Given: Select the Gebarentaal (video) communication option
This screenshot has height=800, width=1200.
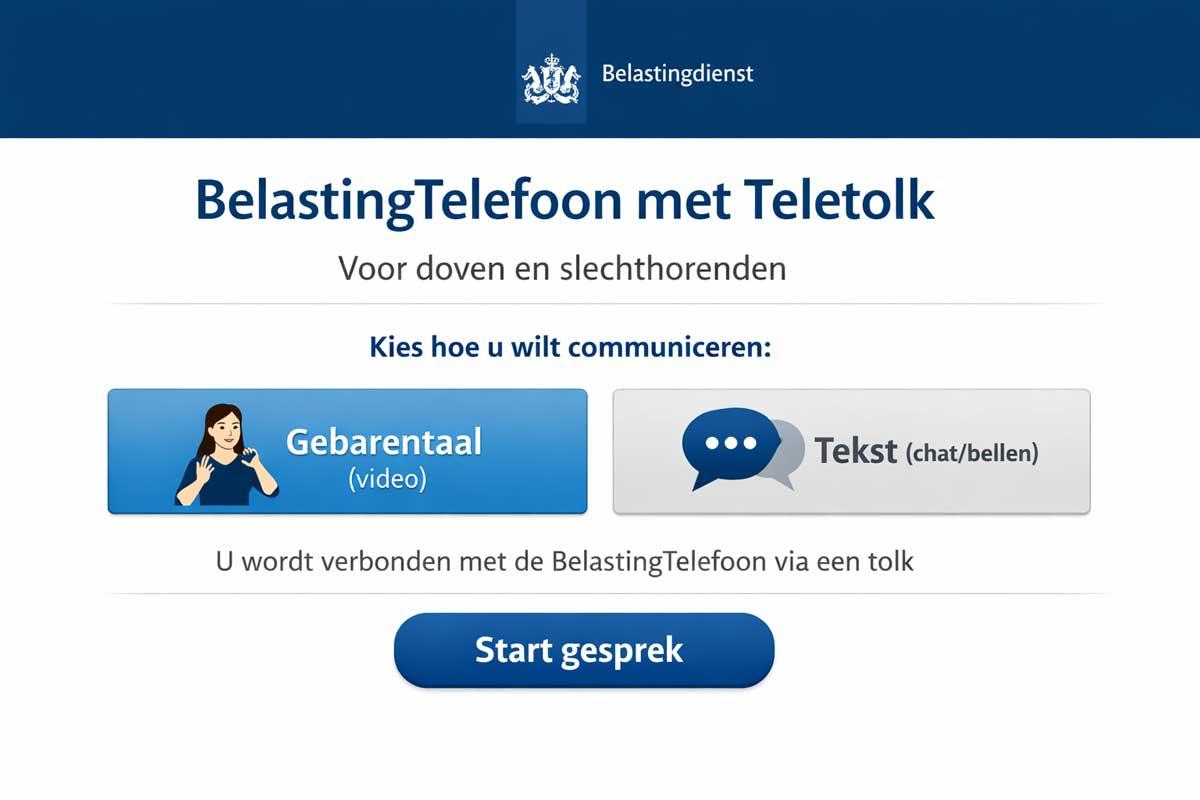Looking at the screenshot, I should (x=348, y=451).
